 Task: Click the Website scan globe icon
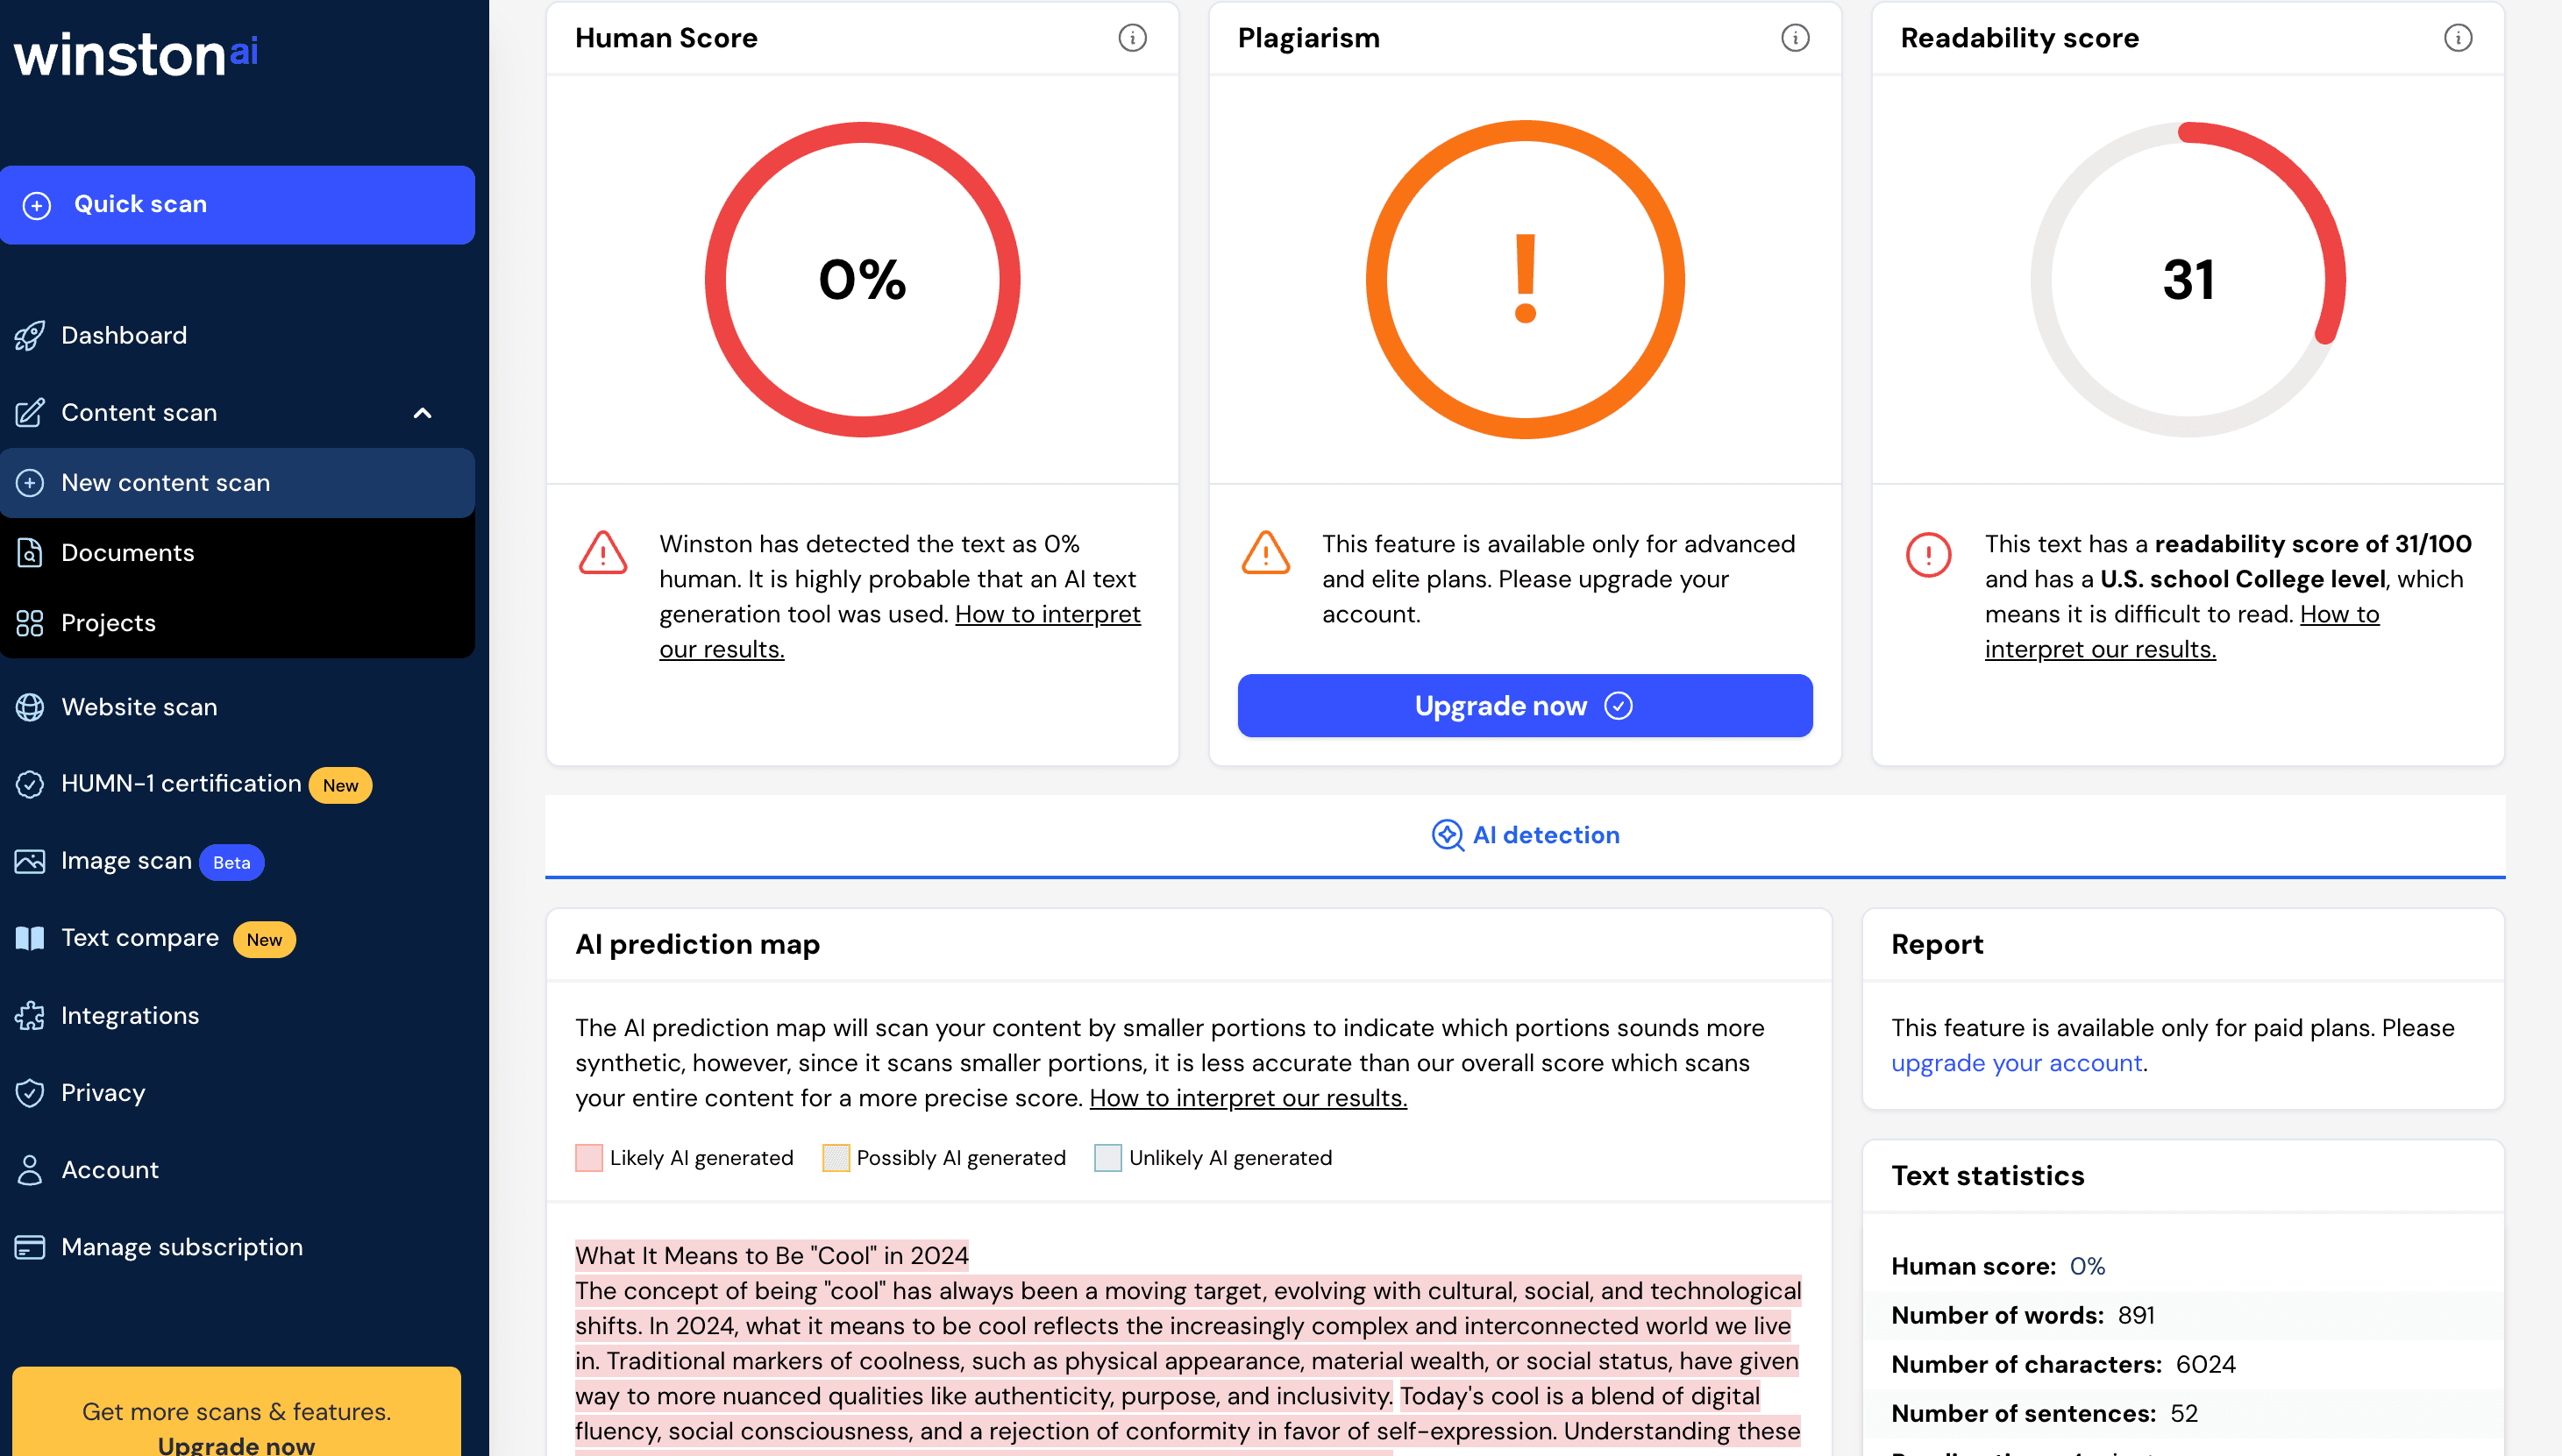tap(30, 707)
